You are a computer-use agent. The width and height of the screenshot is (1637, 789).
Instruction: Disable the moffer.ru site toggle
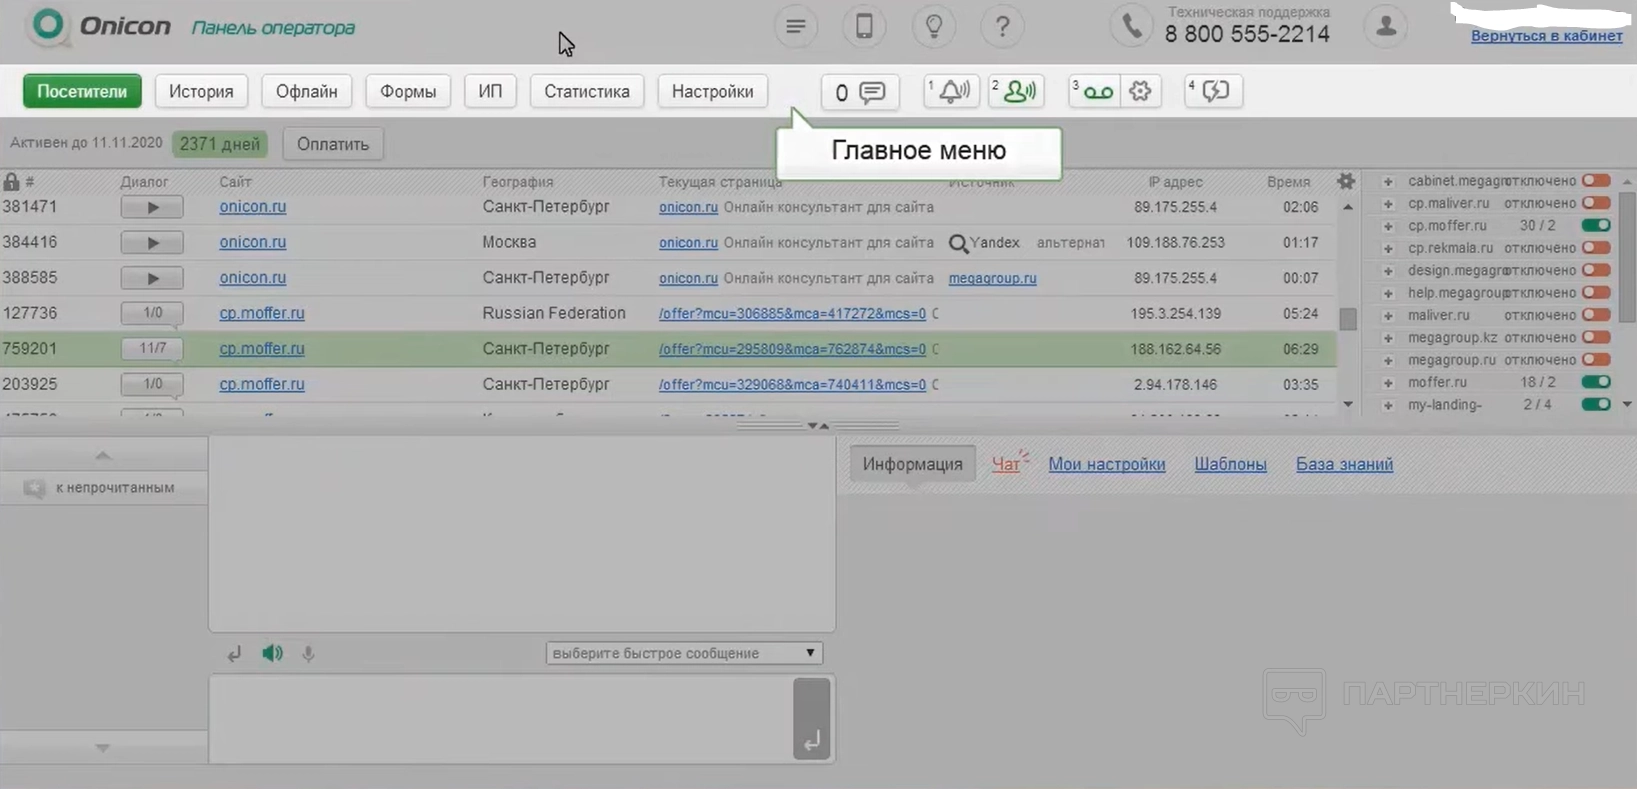1596,382
